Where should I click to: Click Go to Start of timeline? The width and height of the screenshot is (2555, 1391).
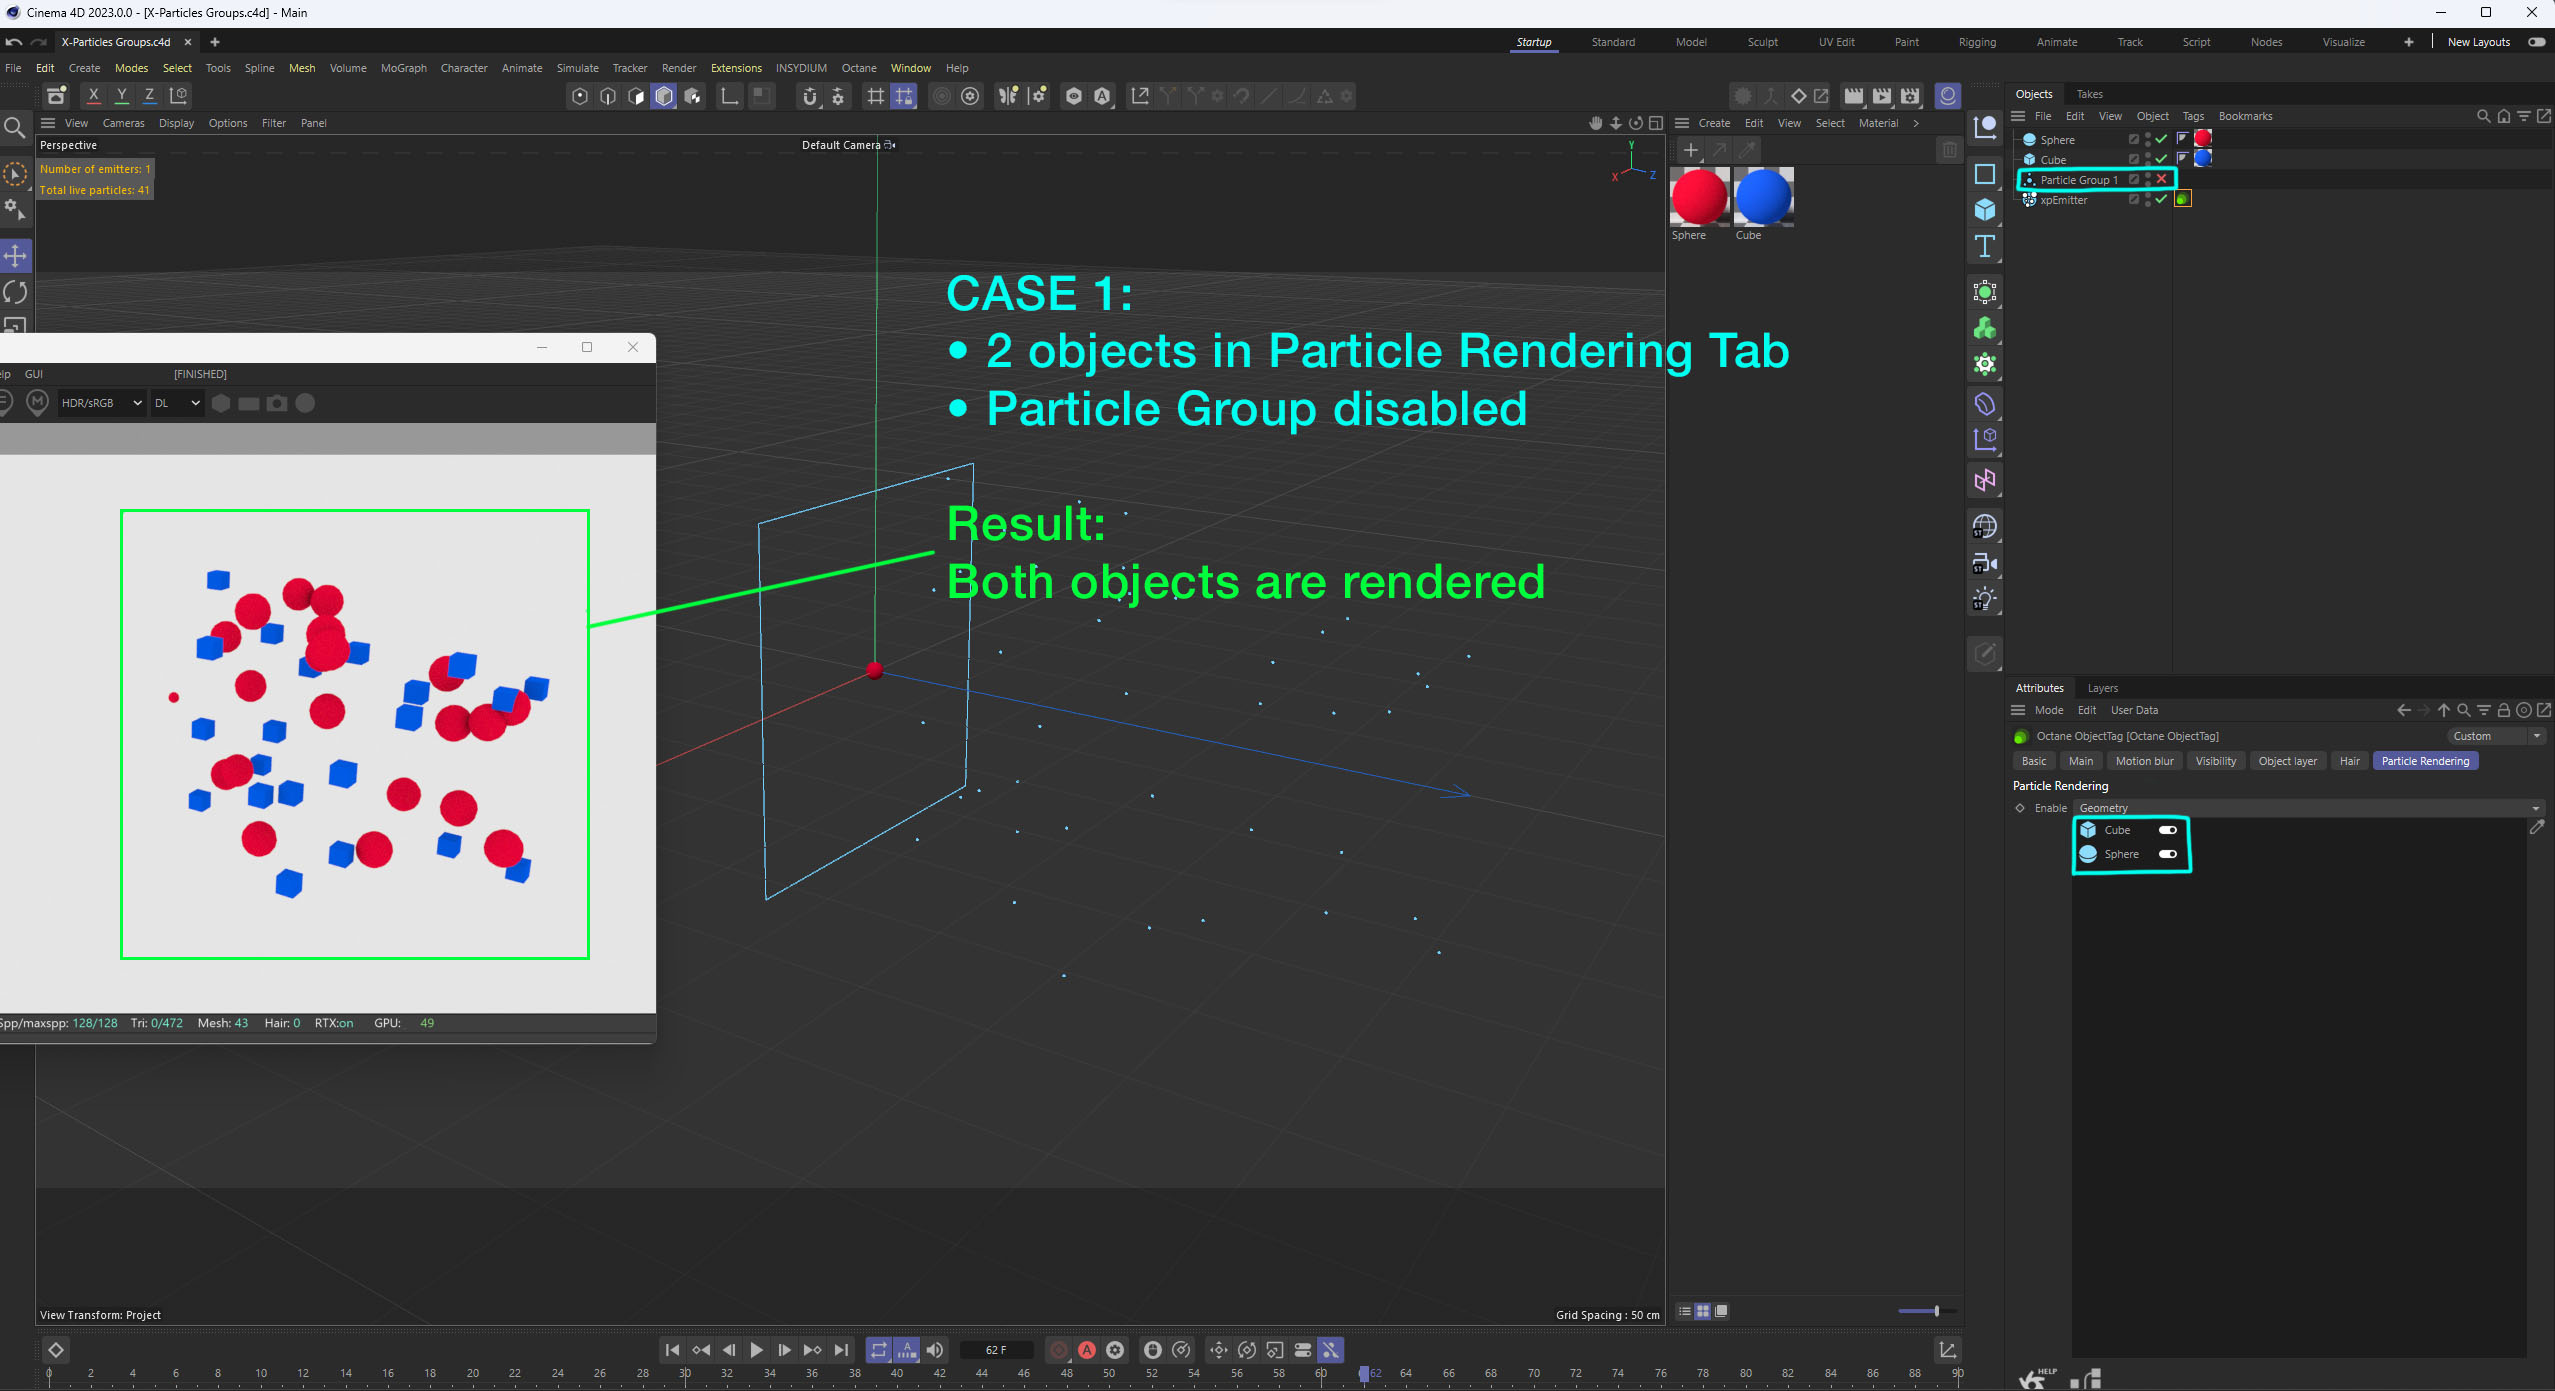point(672,1350)
